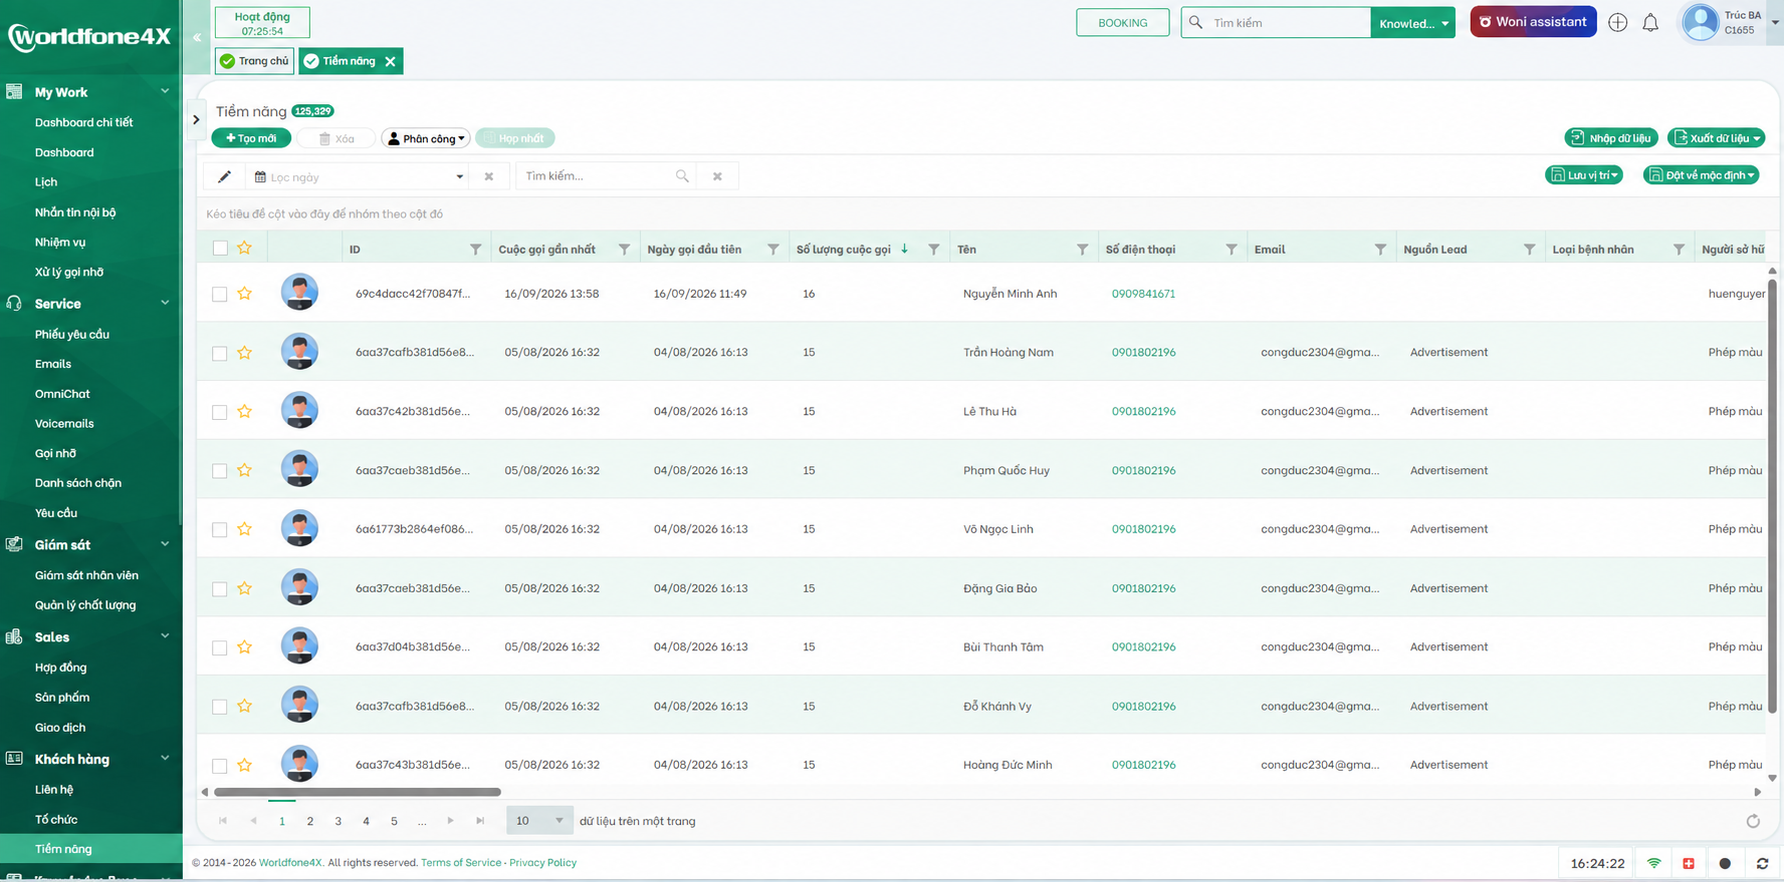
Task: Jump to the last page arrow
Action: click(x=480, y=821)
